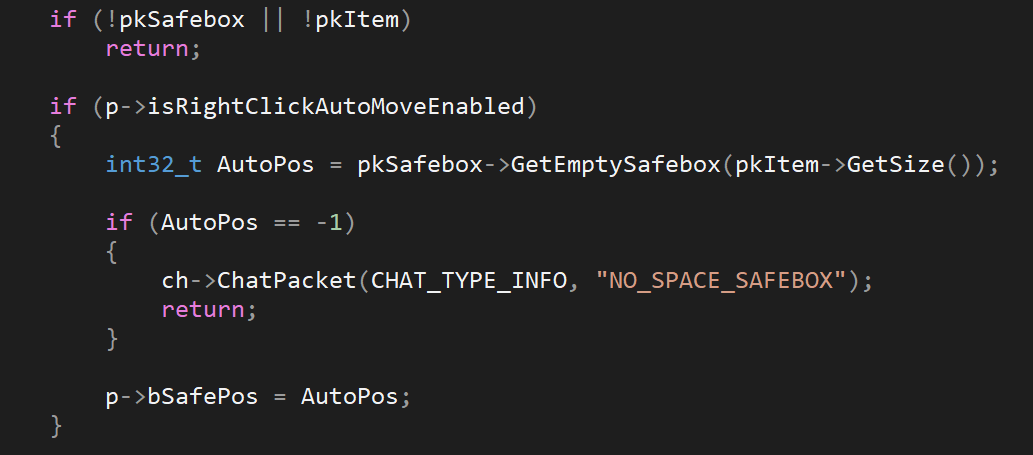Click the == operator in the AutoPos check

[281, 223]
